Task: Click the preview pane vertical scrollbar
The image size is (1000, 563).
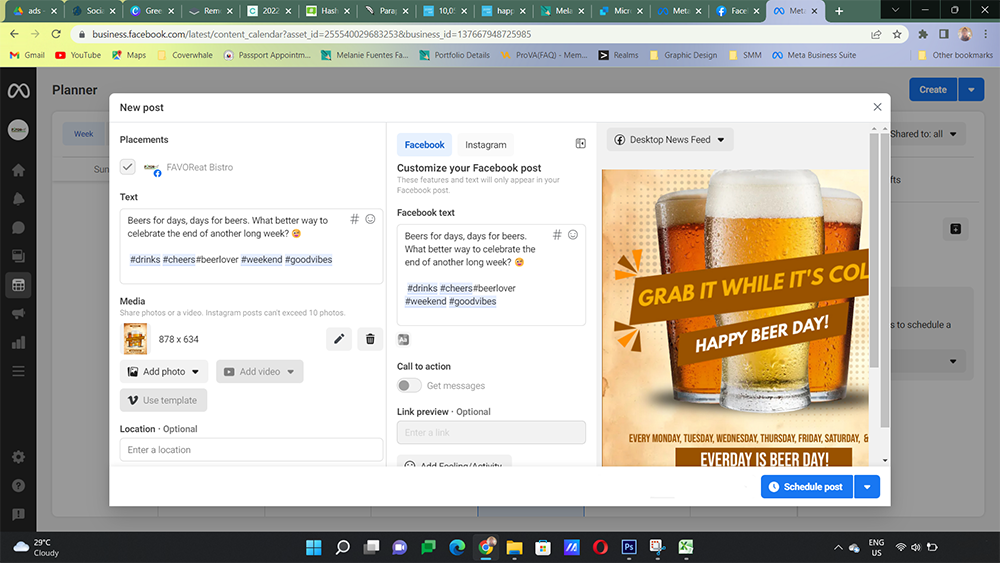Action: (x=874, y=250)
